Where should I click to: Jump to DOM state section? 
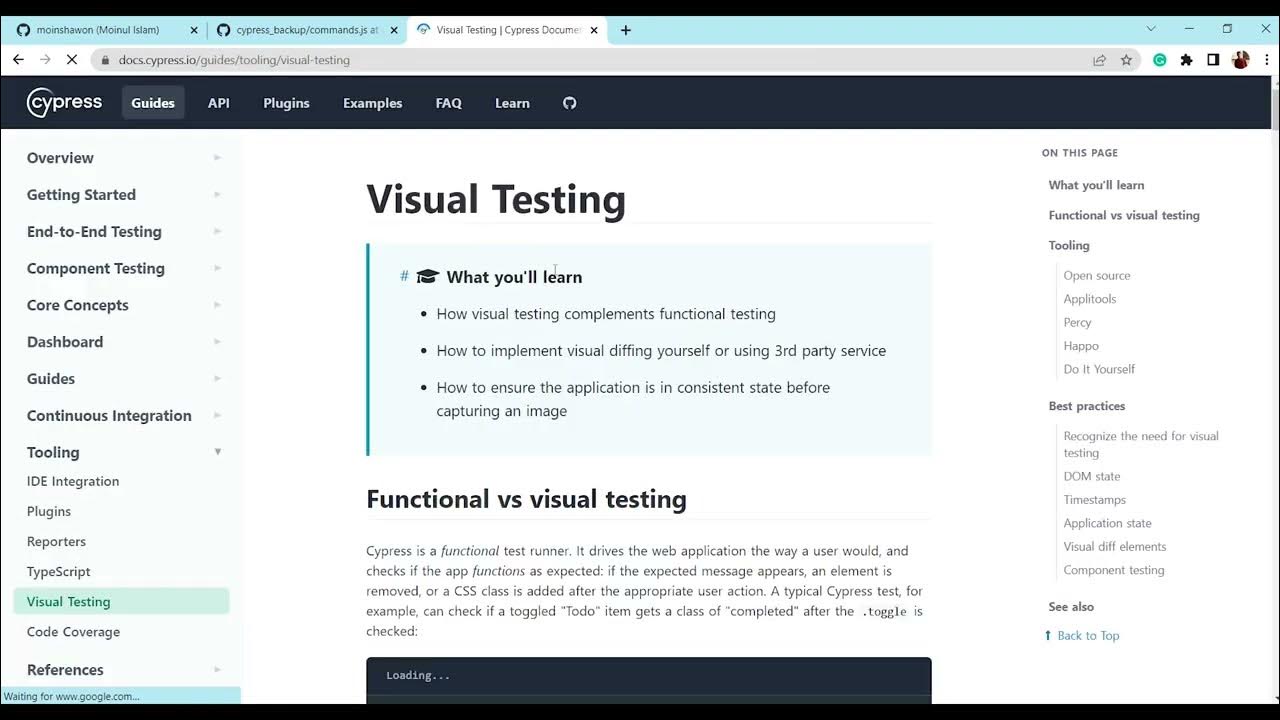pyautogui.click(x=1092, y=476)
